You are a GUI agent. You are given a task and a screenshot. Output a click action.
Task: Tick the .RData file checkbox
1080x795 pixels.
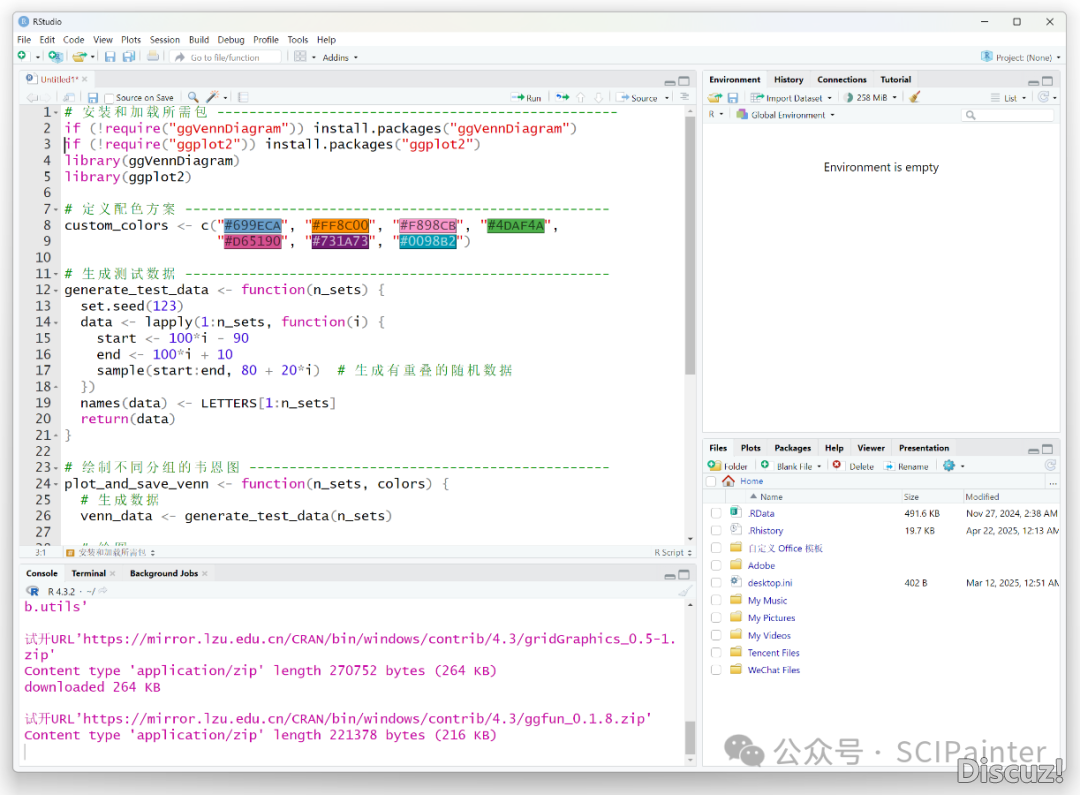coord(716,513)
